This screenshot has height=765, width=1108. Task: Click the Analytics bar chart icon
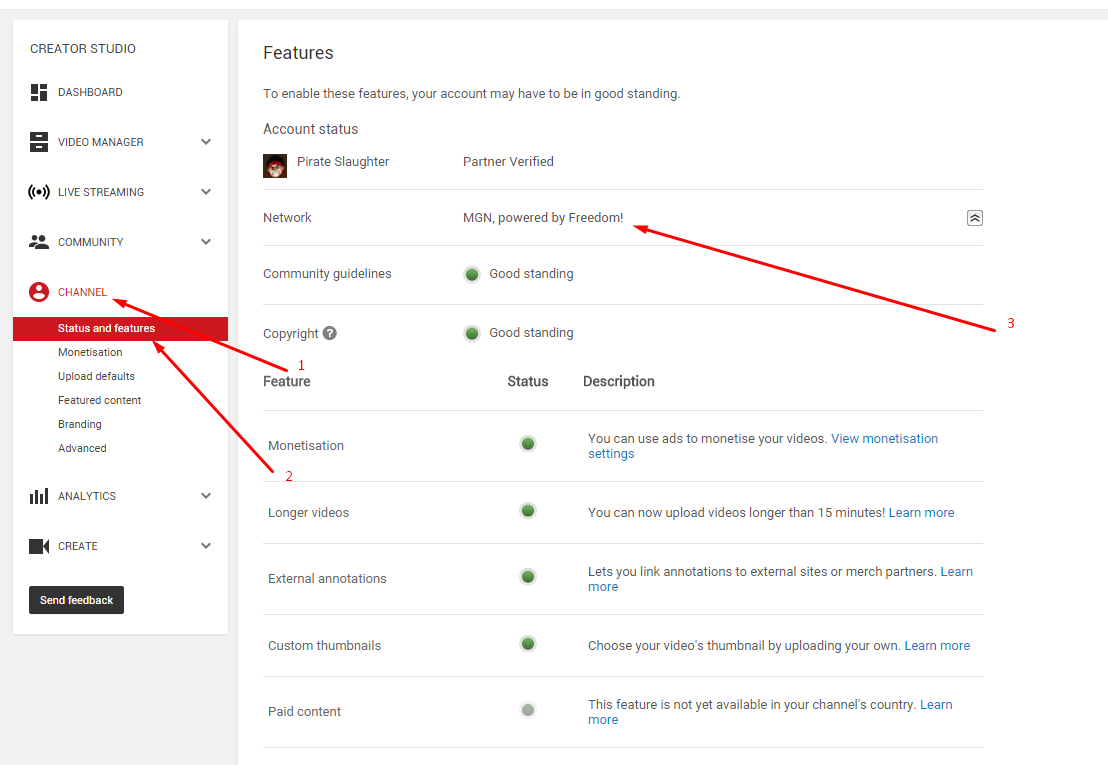39,496
